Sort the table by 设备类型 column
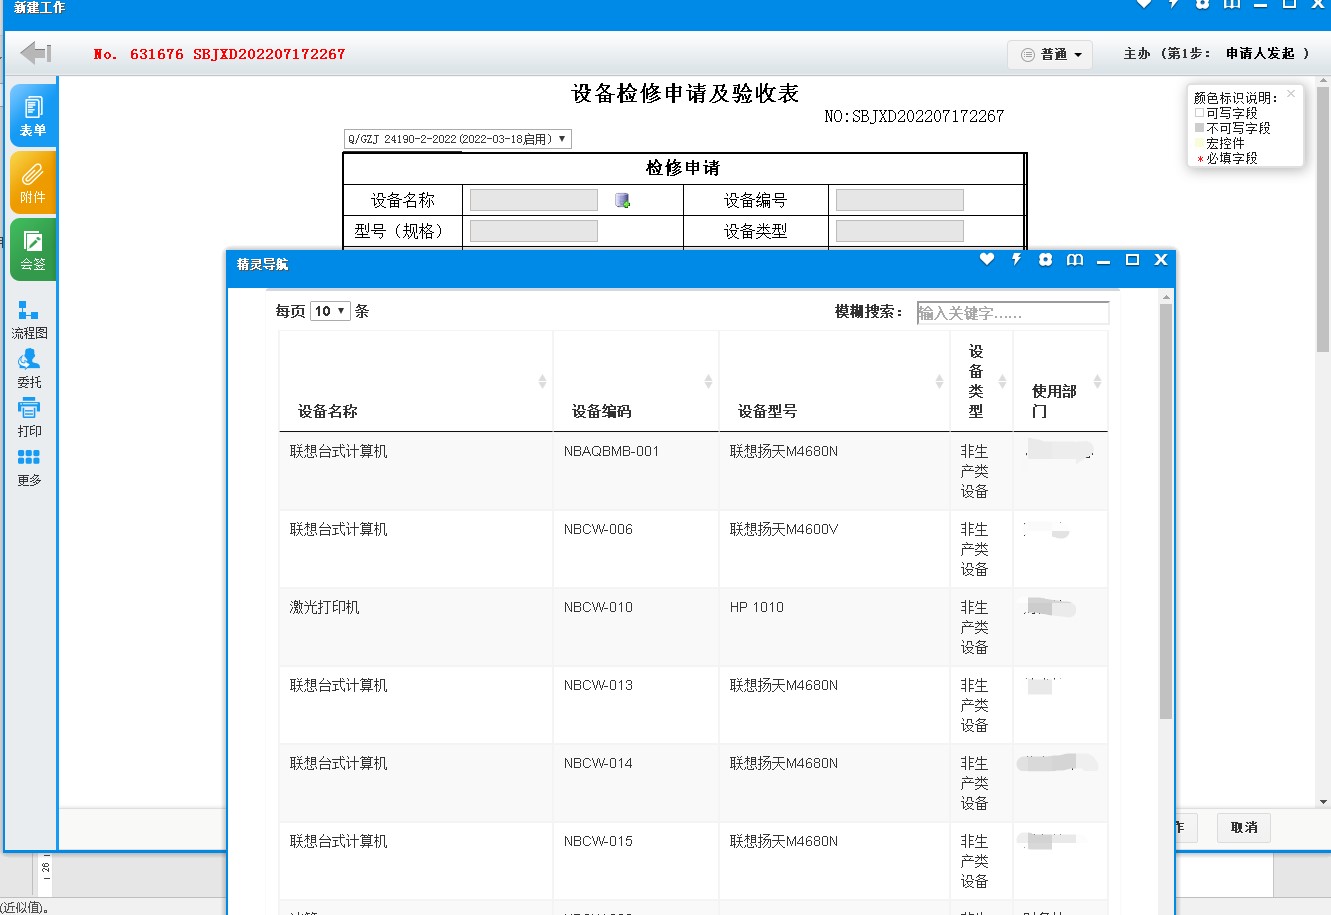Viewport: 1331px width, 915px height. click(981, 382)
